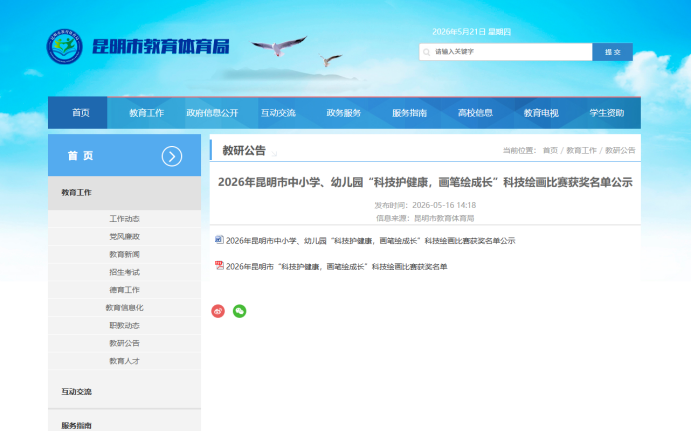
Task: Select 教育人才 in the sidebar
Action: (124, 361)
